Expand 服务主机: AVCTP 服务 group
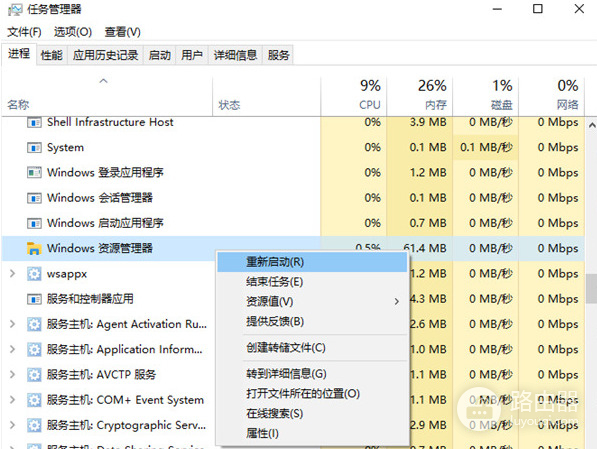 tap(12, 375)
